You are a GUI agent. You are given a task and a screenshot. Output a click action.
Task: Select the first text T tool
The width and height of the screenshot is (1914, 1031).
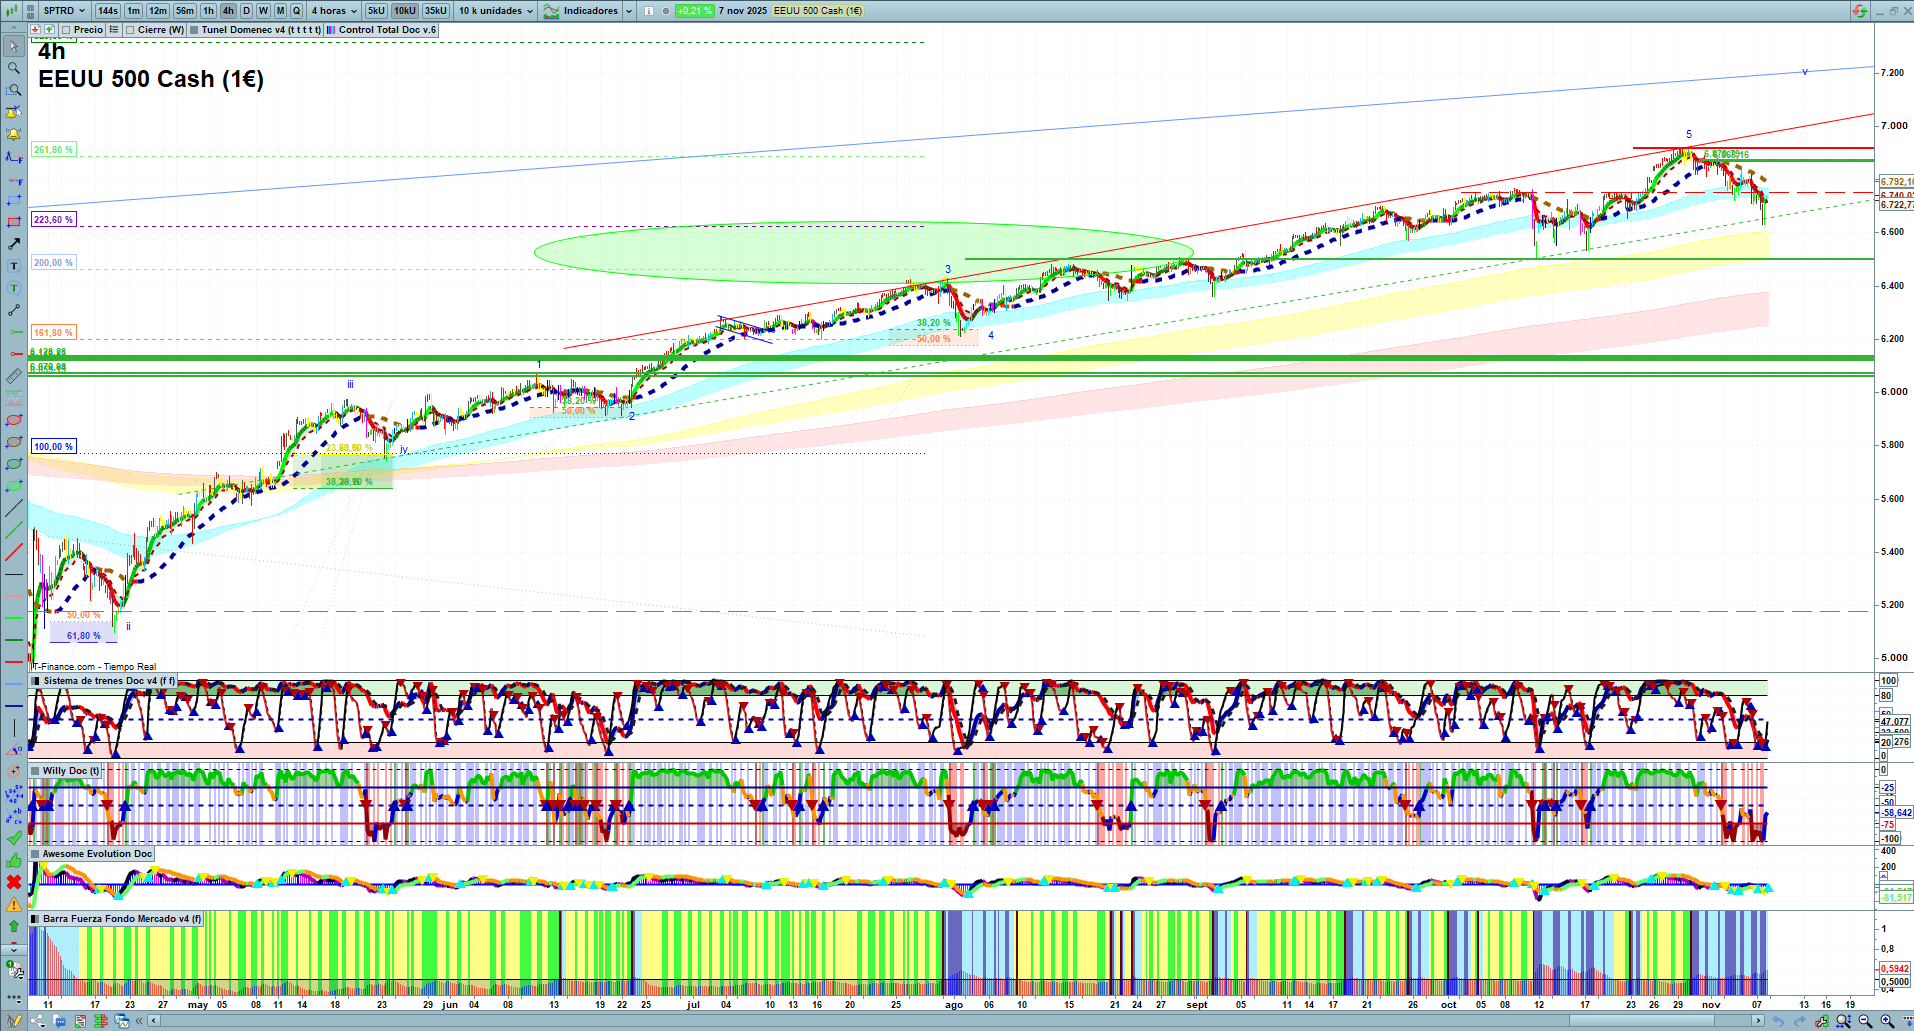[x=14, y=266]
